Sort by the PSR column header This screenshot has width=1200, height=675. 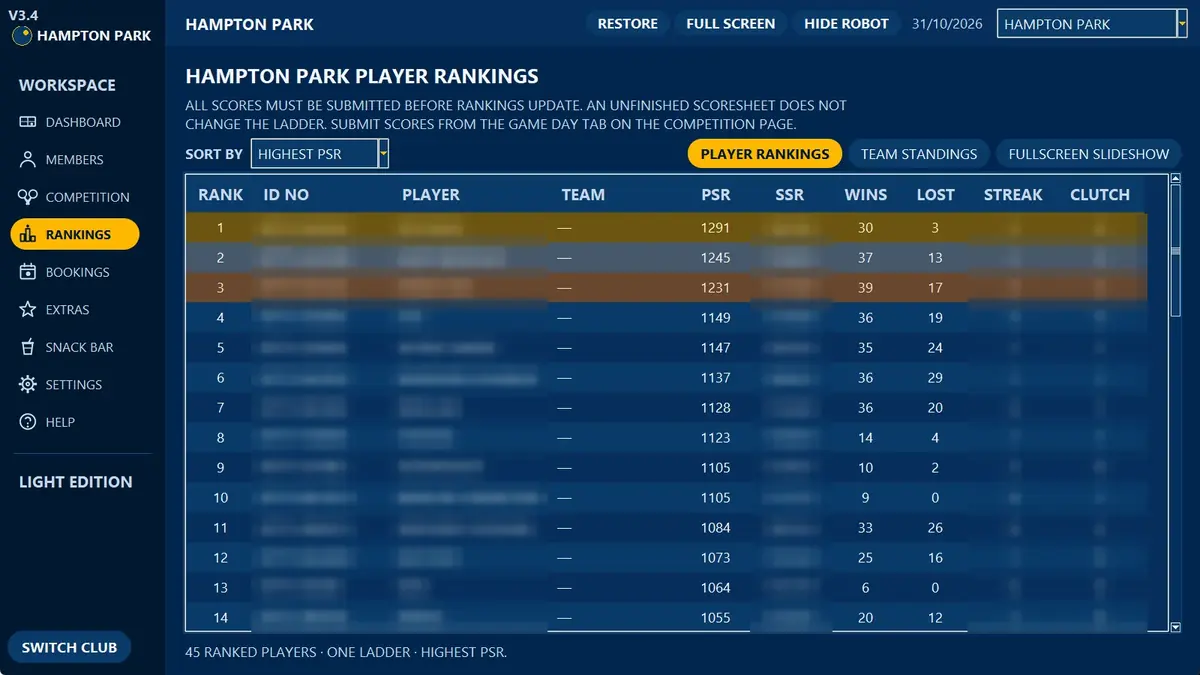[x=716, y=195]
